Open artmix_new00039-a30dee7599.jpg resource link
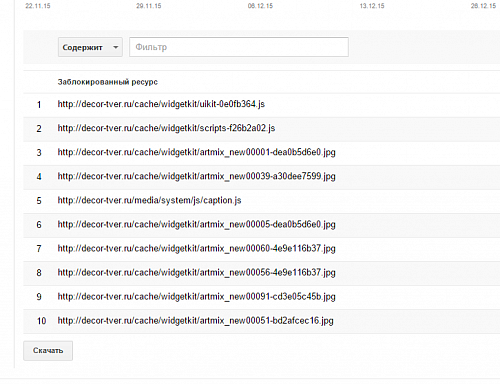 click(196, 176)
